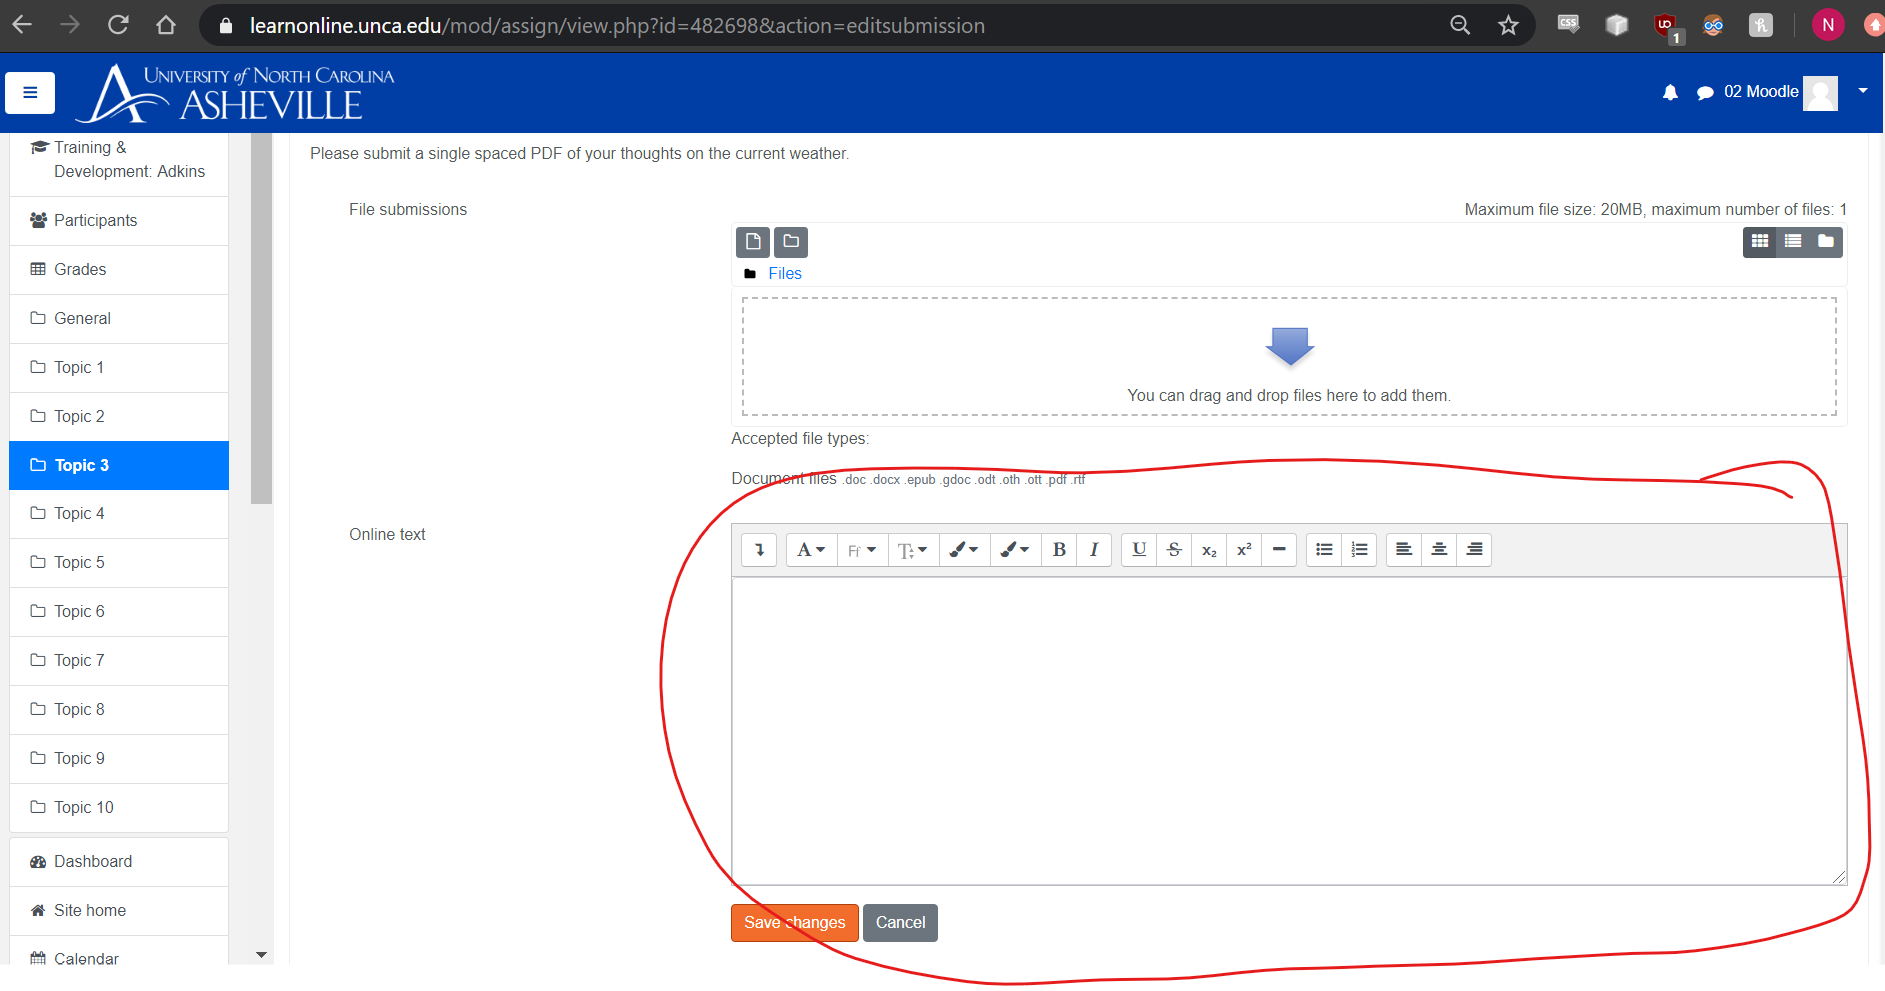Switch file view to folder tree
This screenshot has height=991, width=1885.
pos(1826,241)
